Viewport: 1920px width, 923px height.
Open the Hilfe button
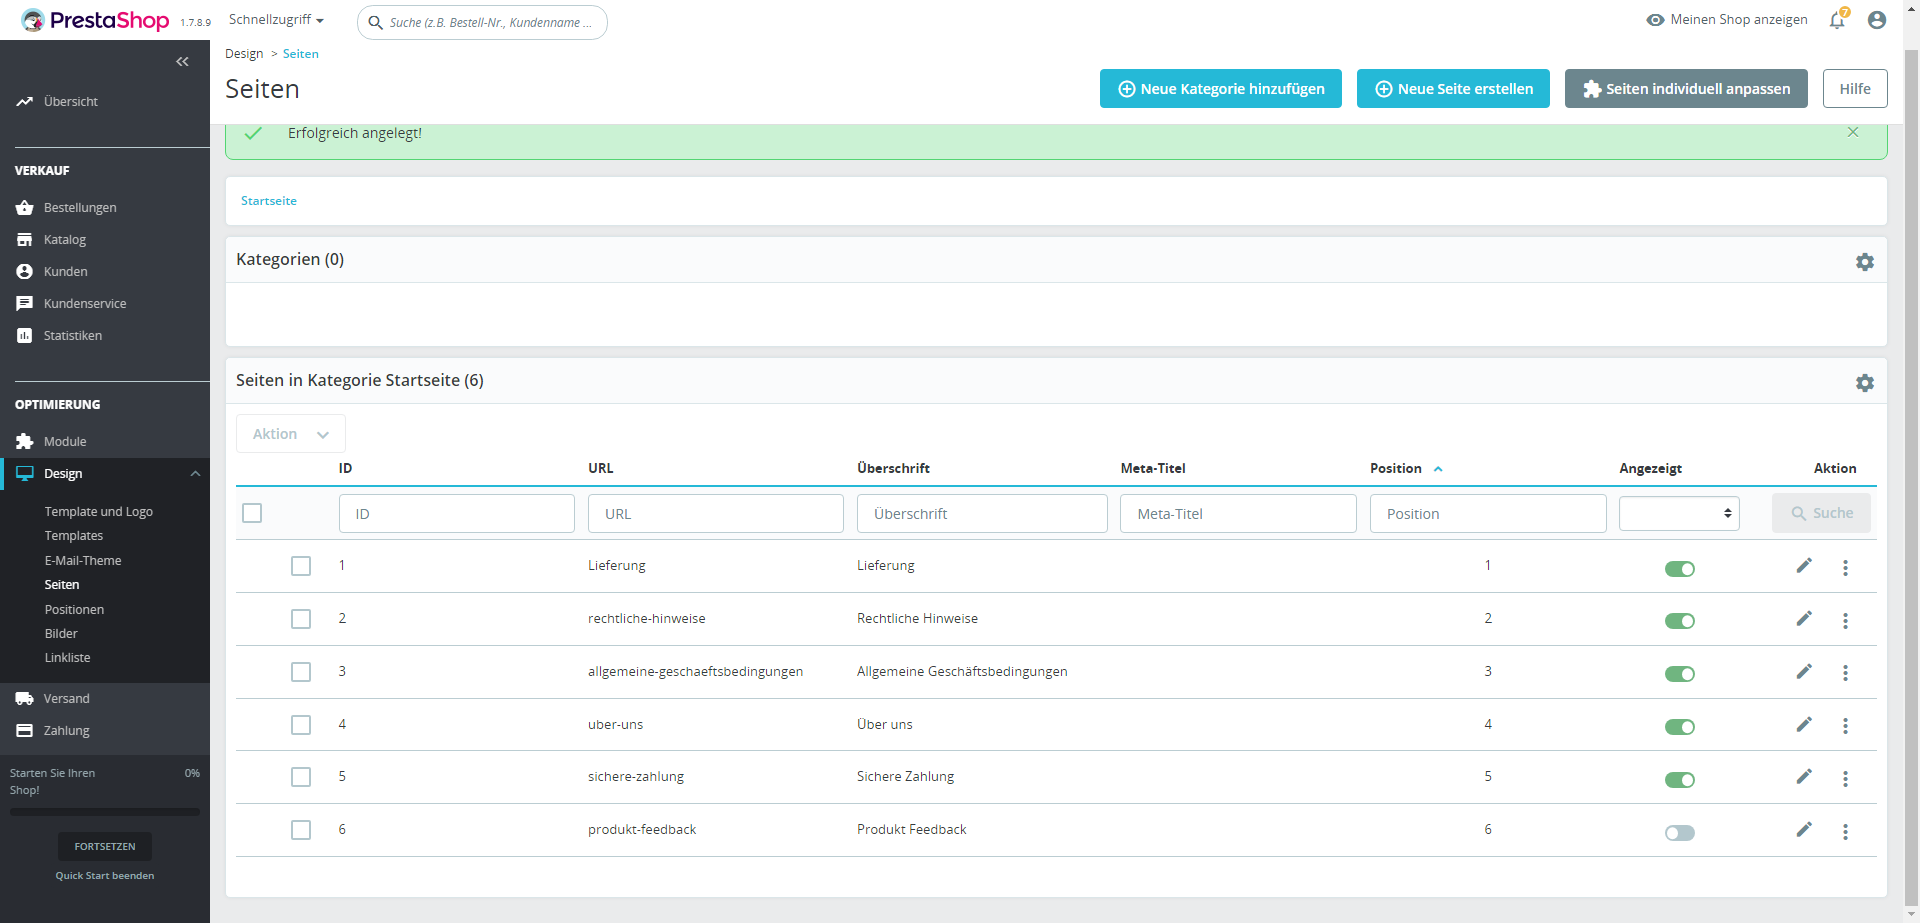(1855, 89)
